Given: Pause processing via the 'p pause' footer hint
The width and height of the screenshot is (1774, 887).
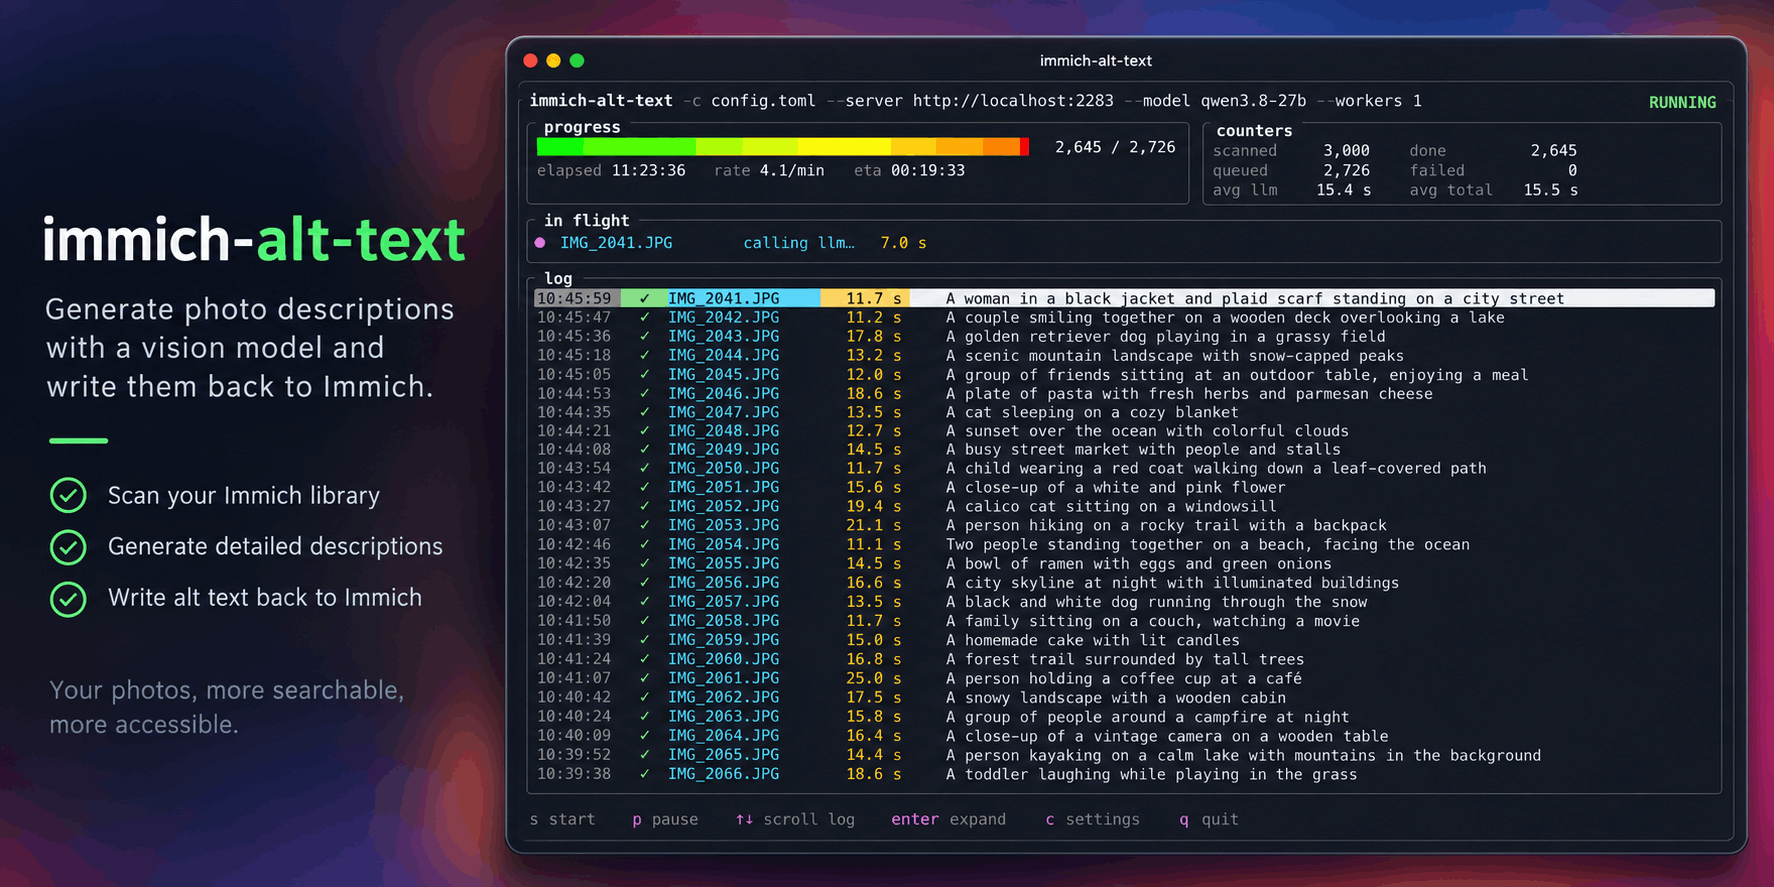Looking at the screenshot, I should [x=665, y=819].
